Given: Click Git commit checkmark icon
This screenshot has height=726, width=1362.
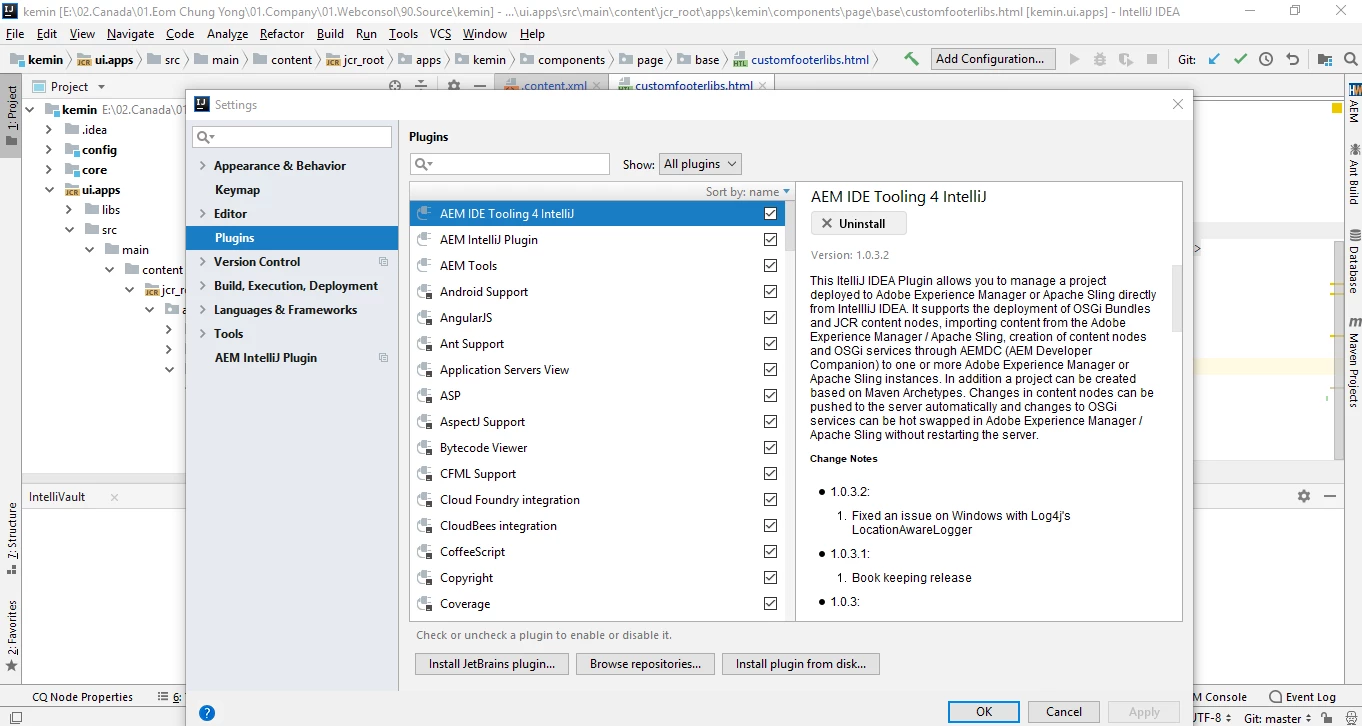Looking at the screenshot, I should click(x=1240, y=59).
